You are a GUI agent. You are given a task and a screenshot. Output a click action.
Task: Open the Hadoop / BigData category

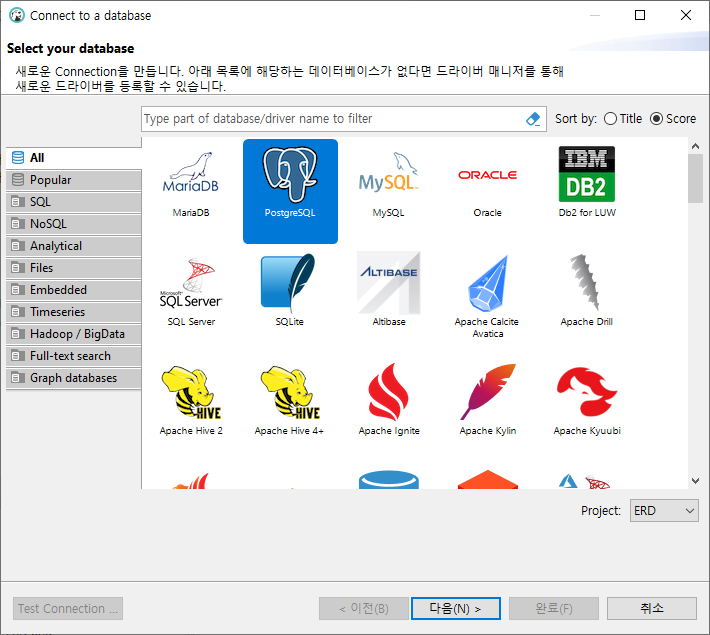coord(74,334)
